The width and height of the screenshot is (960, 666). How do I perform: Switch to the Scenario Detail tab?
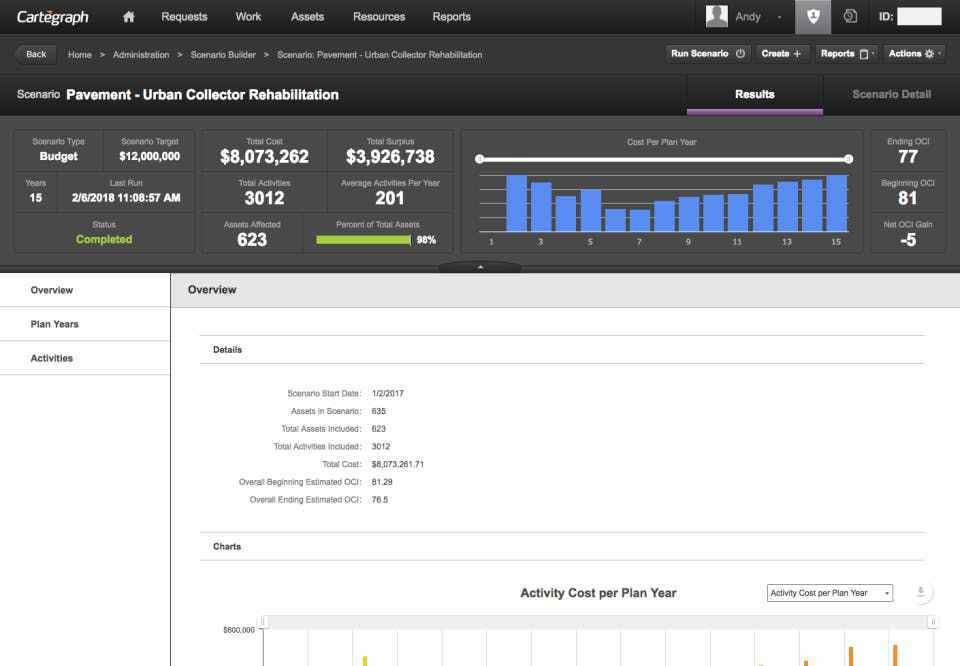(889, 94)
